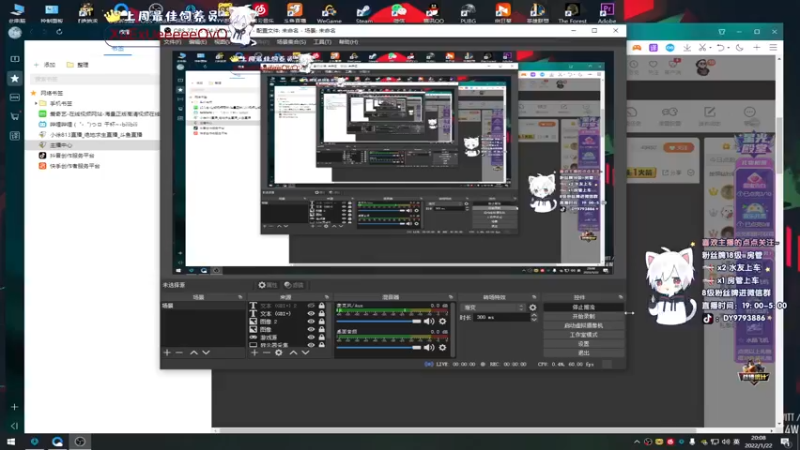The height and width of the screenshot is (450, 800).
Task: Unlock the 显示器采集 source
Action: click(321, 345)
